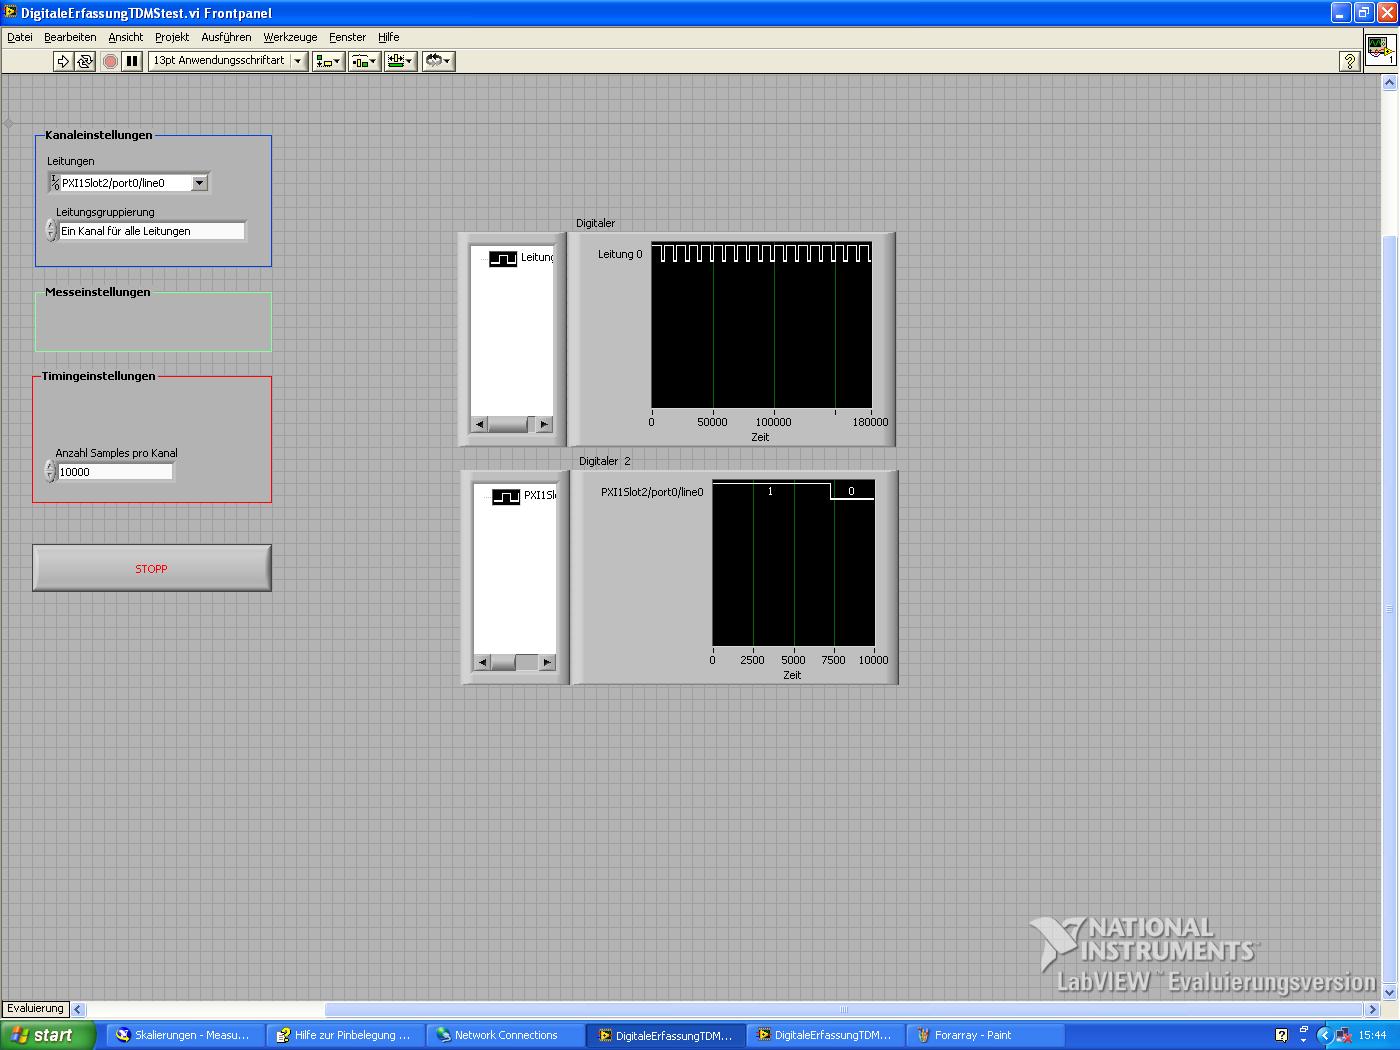Click the window's horizontal scrollbar thumb
Image resolution: width=1400 pixels, height=1050 pixels.
[x=843, y=1009]
